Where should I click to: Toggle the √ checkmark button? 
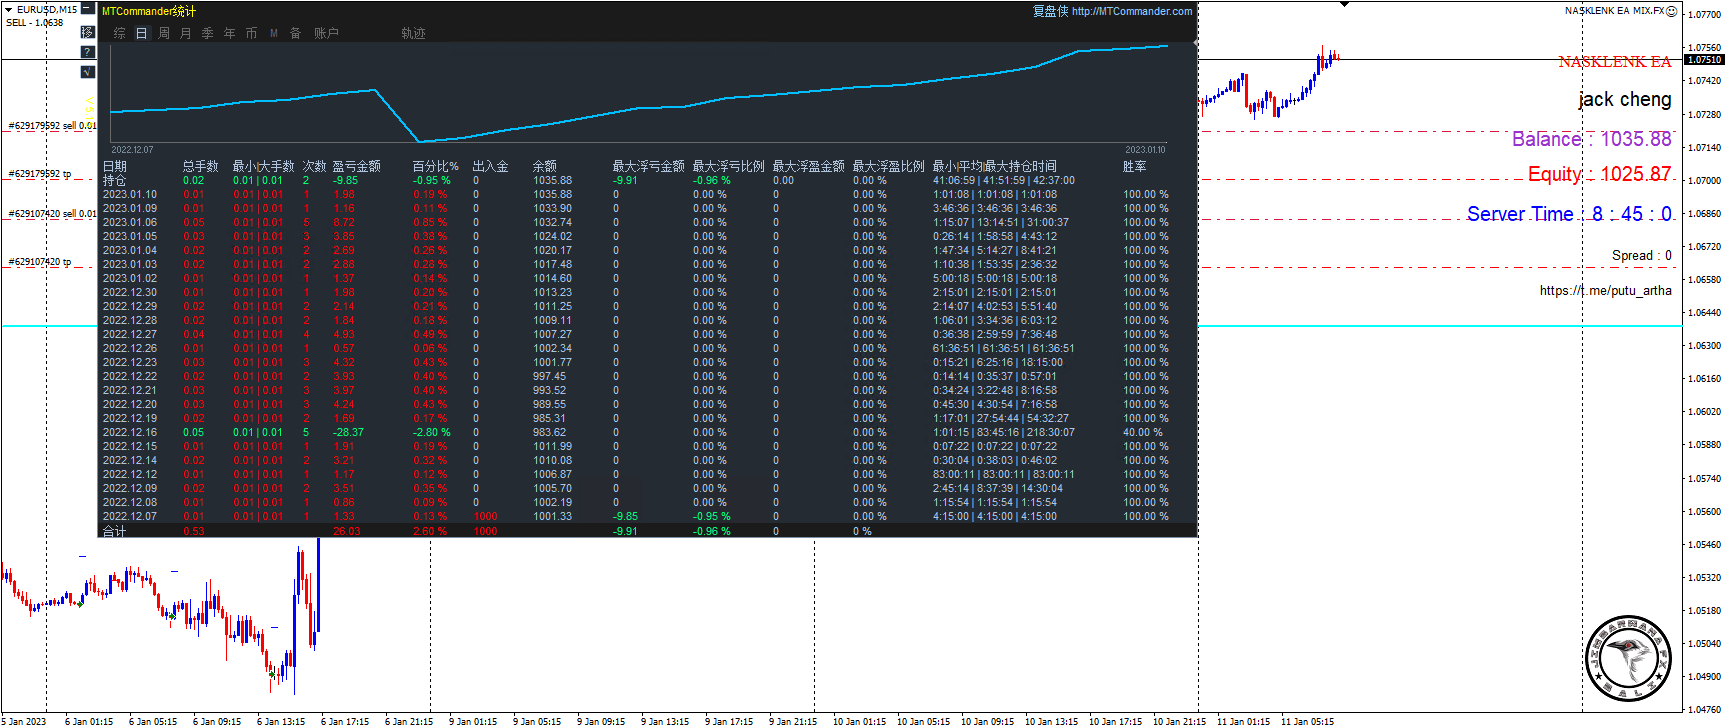[87, 72]
